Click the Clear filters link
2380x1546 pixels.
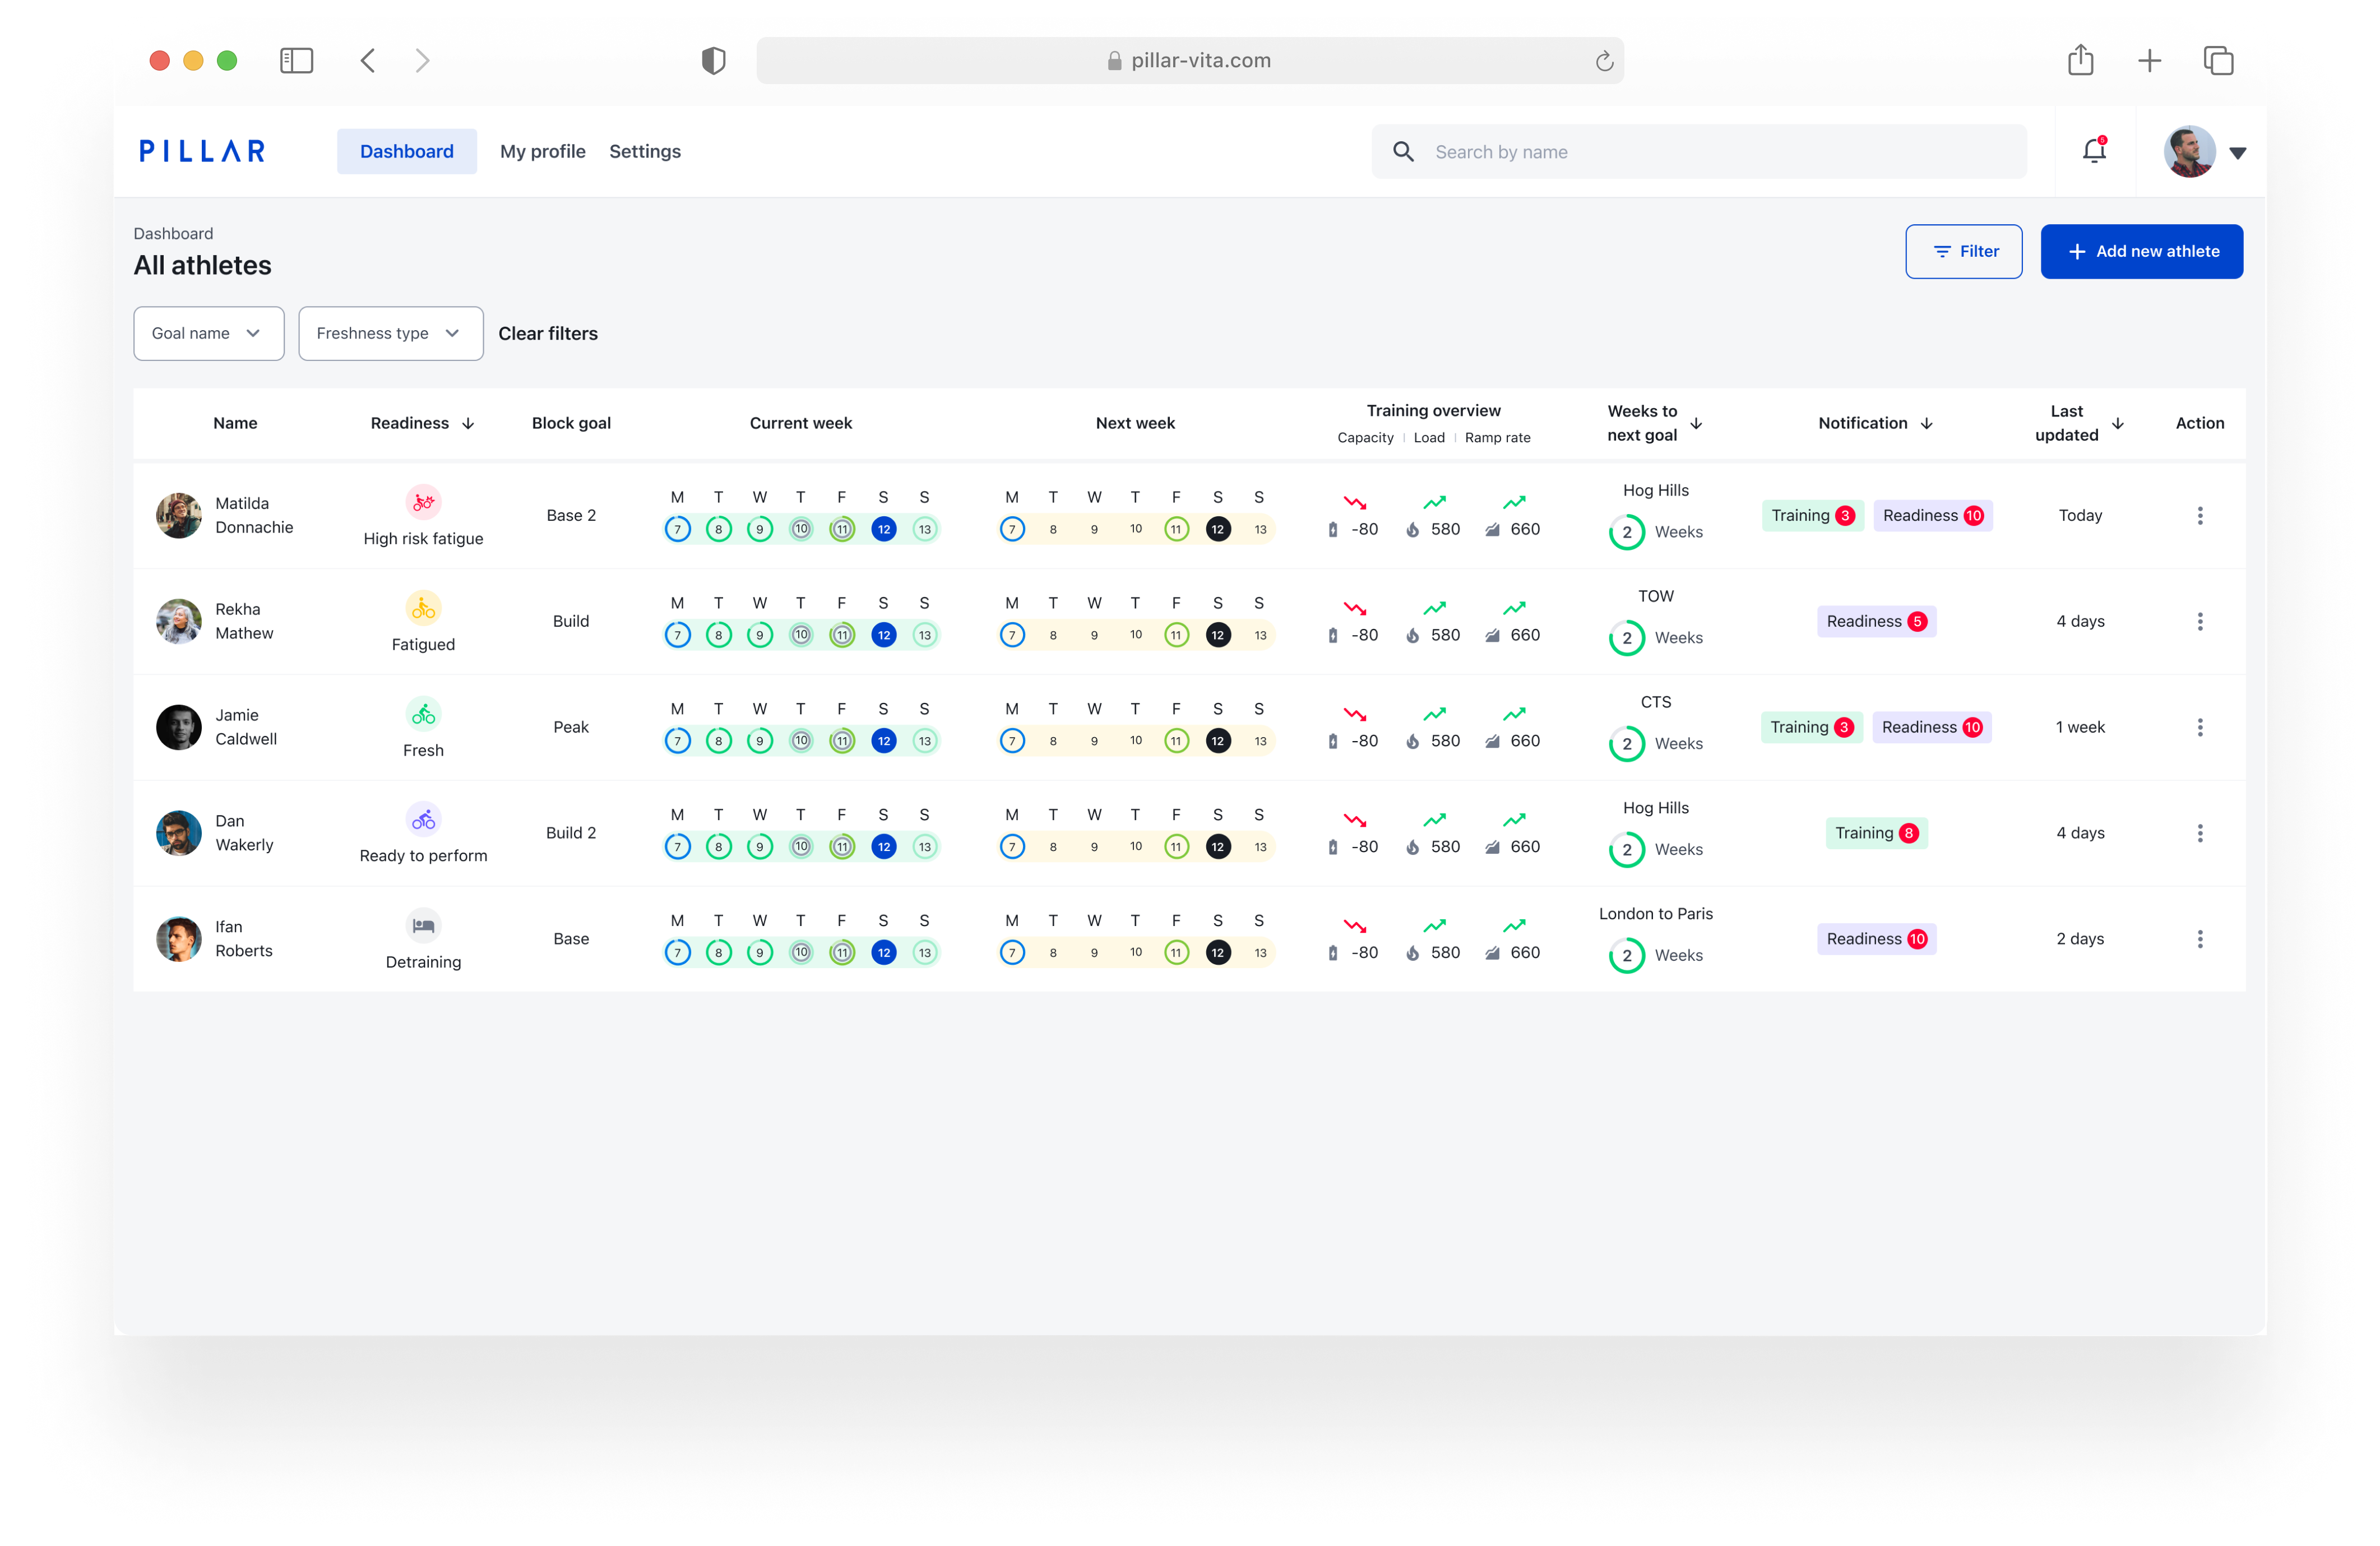click(547, 333)
